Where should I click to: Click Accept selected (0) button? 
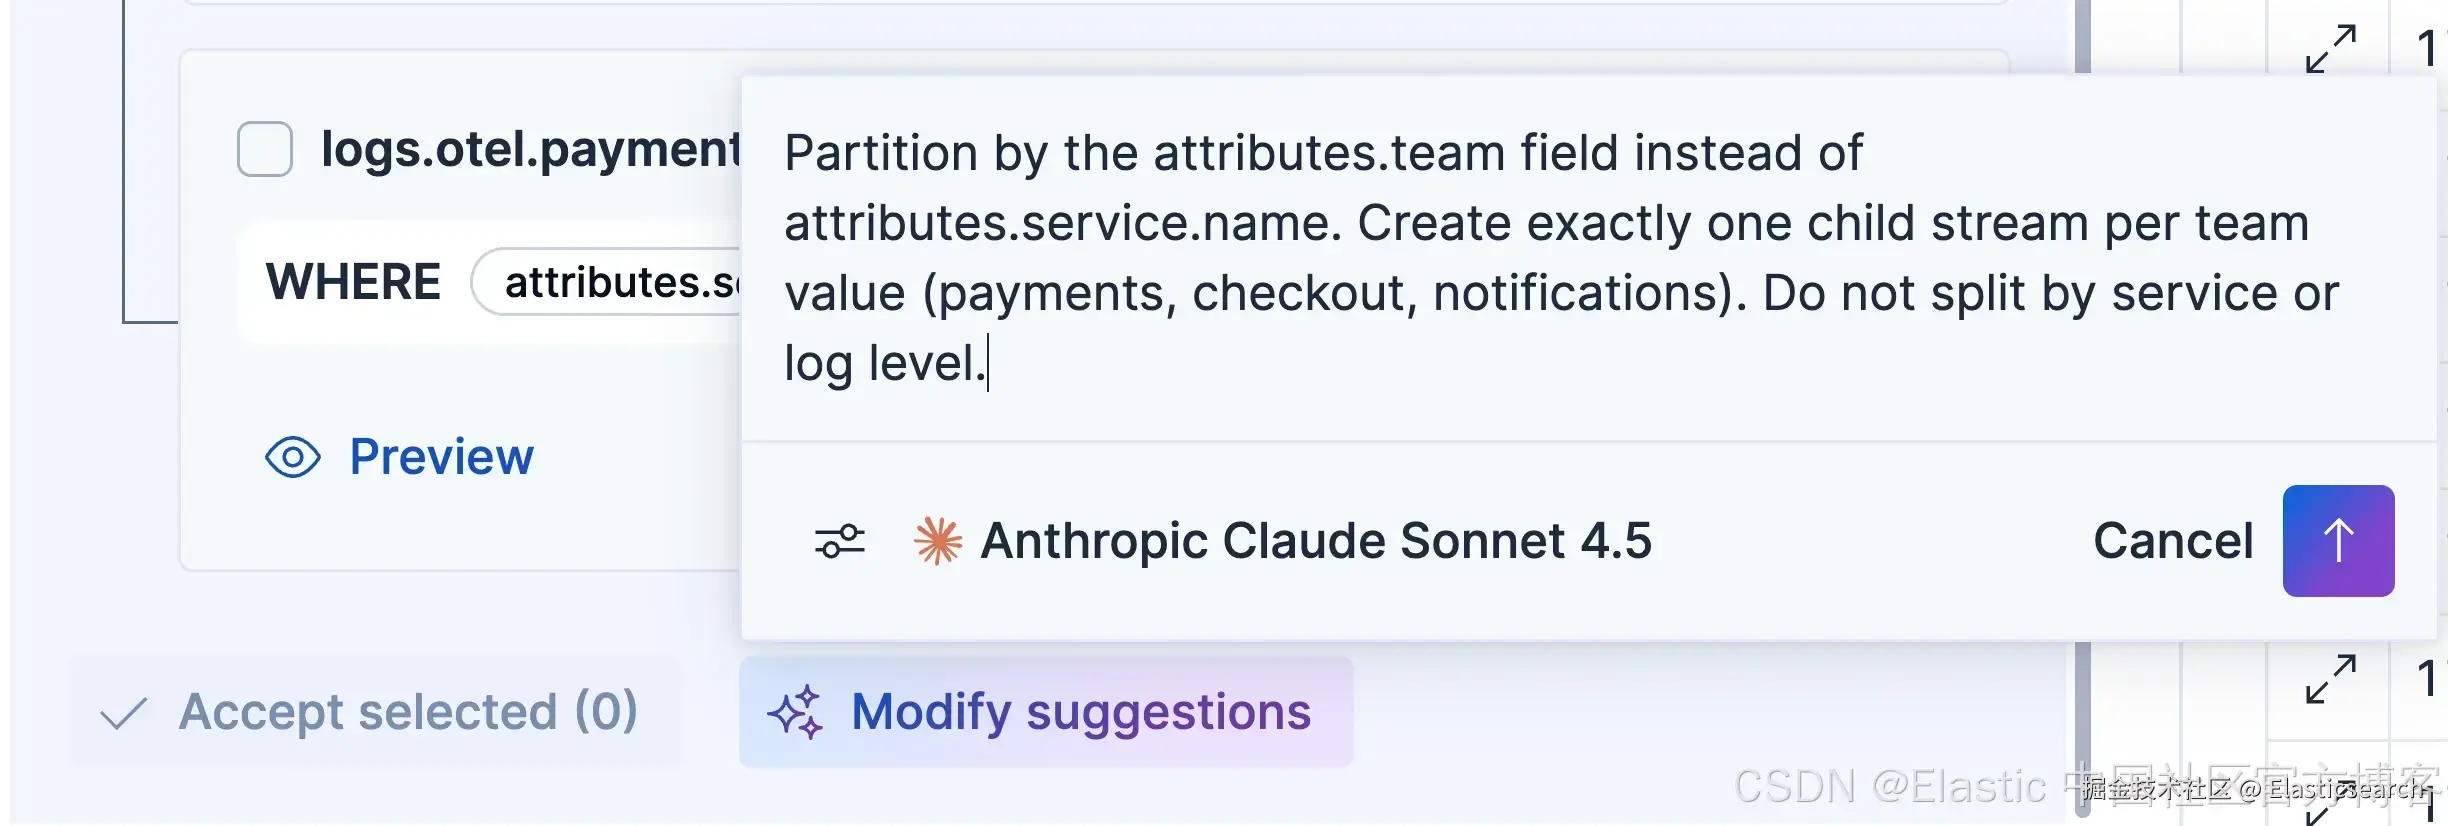(377, 712)
